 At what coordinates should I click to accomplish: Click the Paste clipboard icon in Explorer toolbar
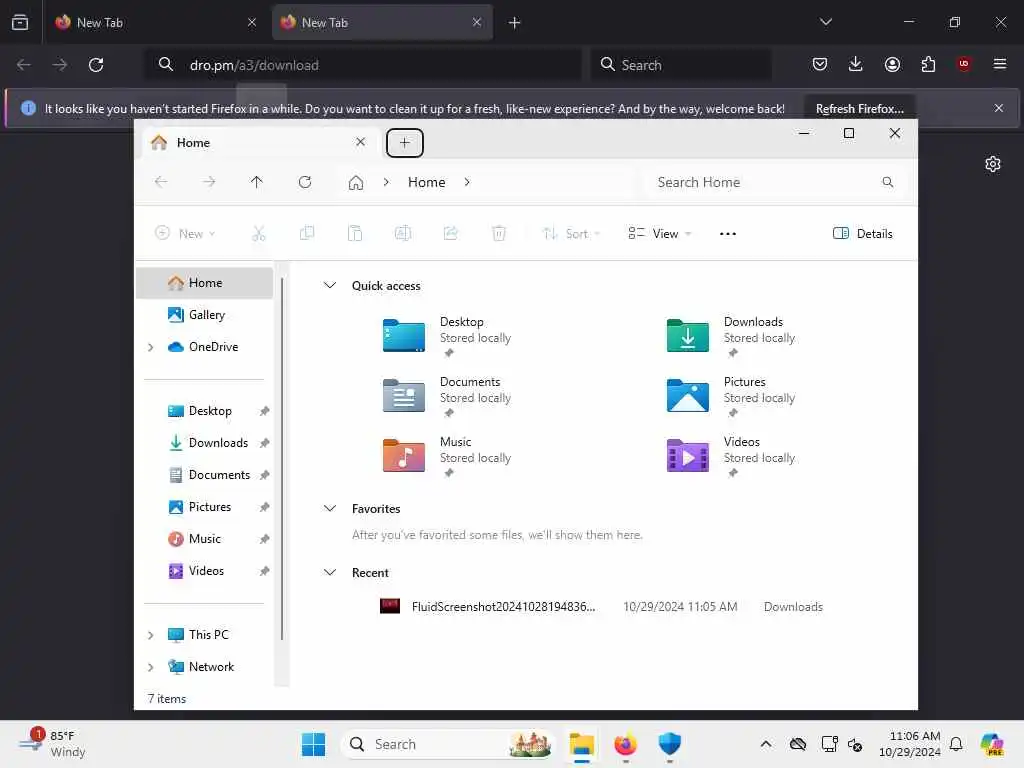[x=355, y=233]
